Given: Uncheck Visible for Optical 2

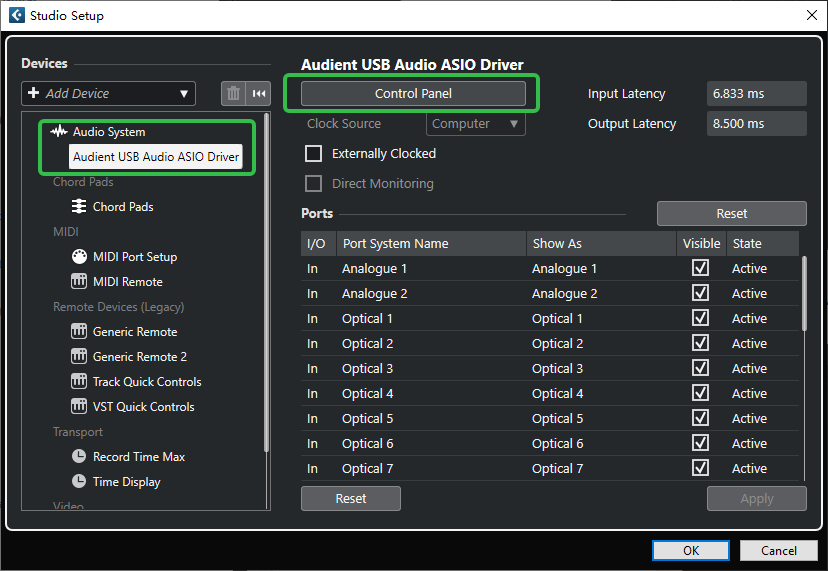Looking at the screenshot, I should [x=700, y=343].
